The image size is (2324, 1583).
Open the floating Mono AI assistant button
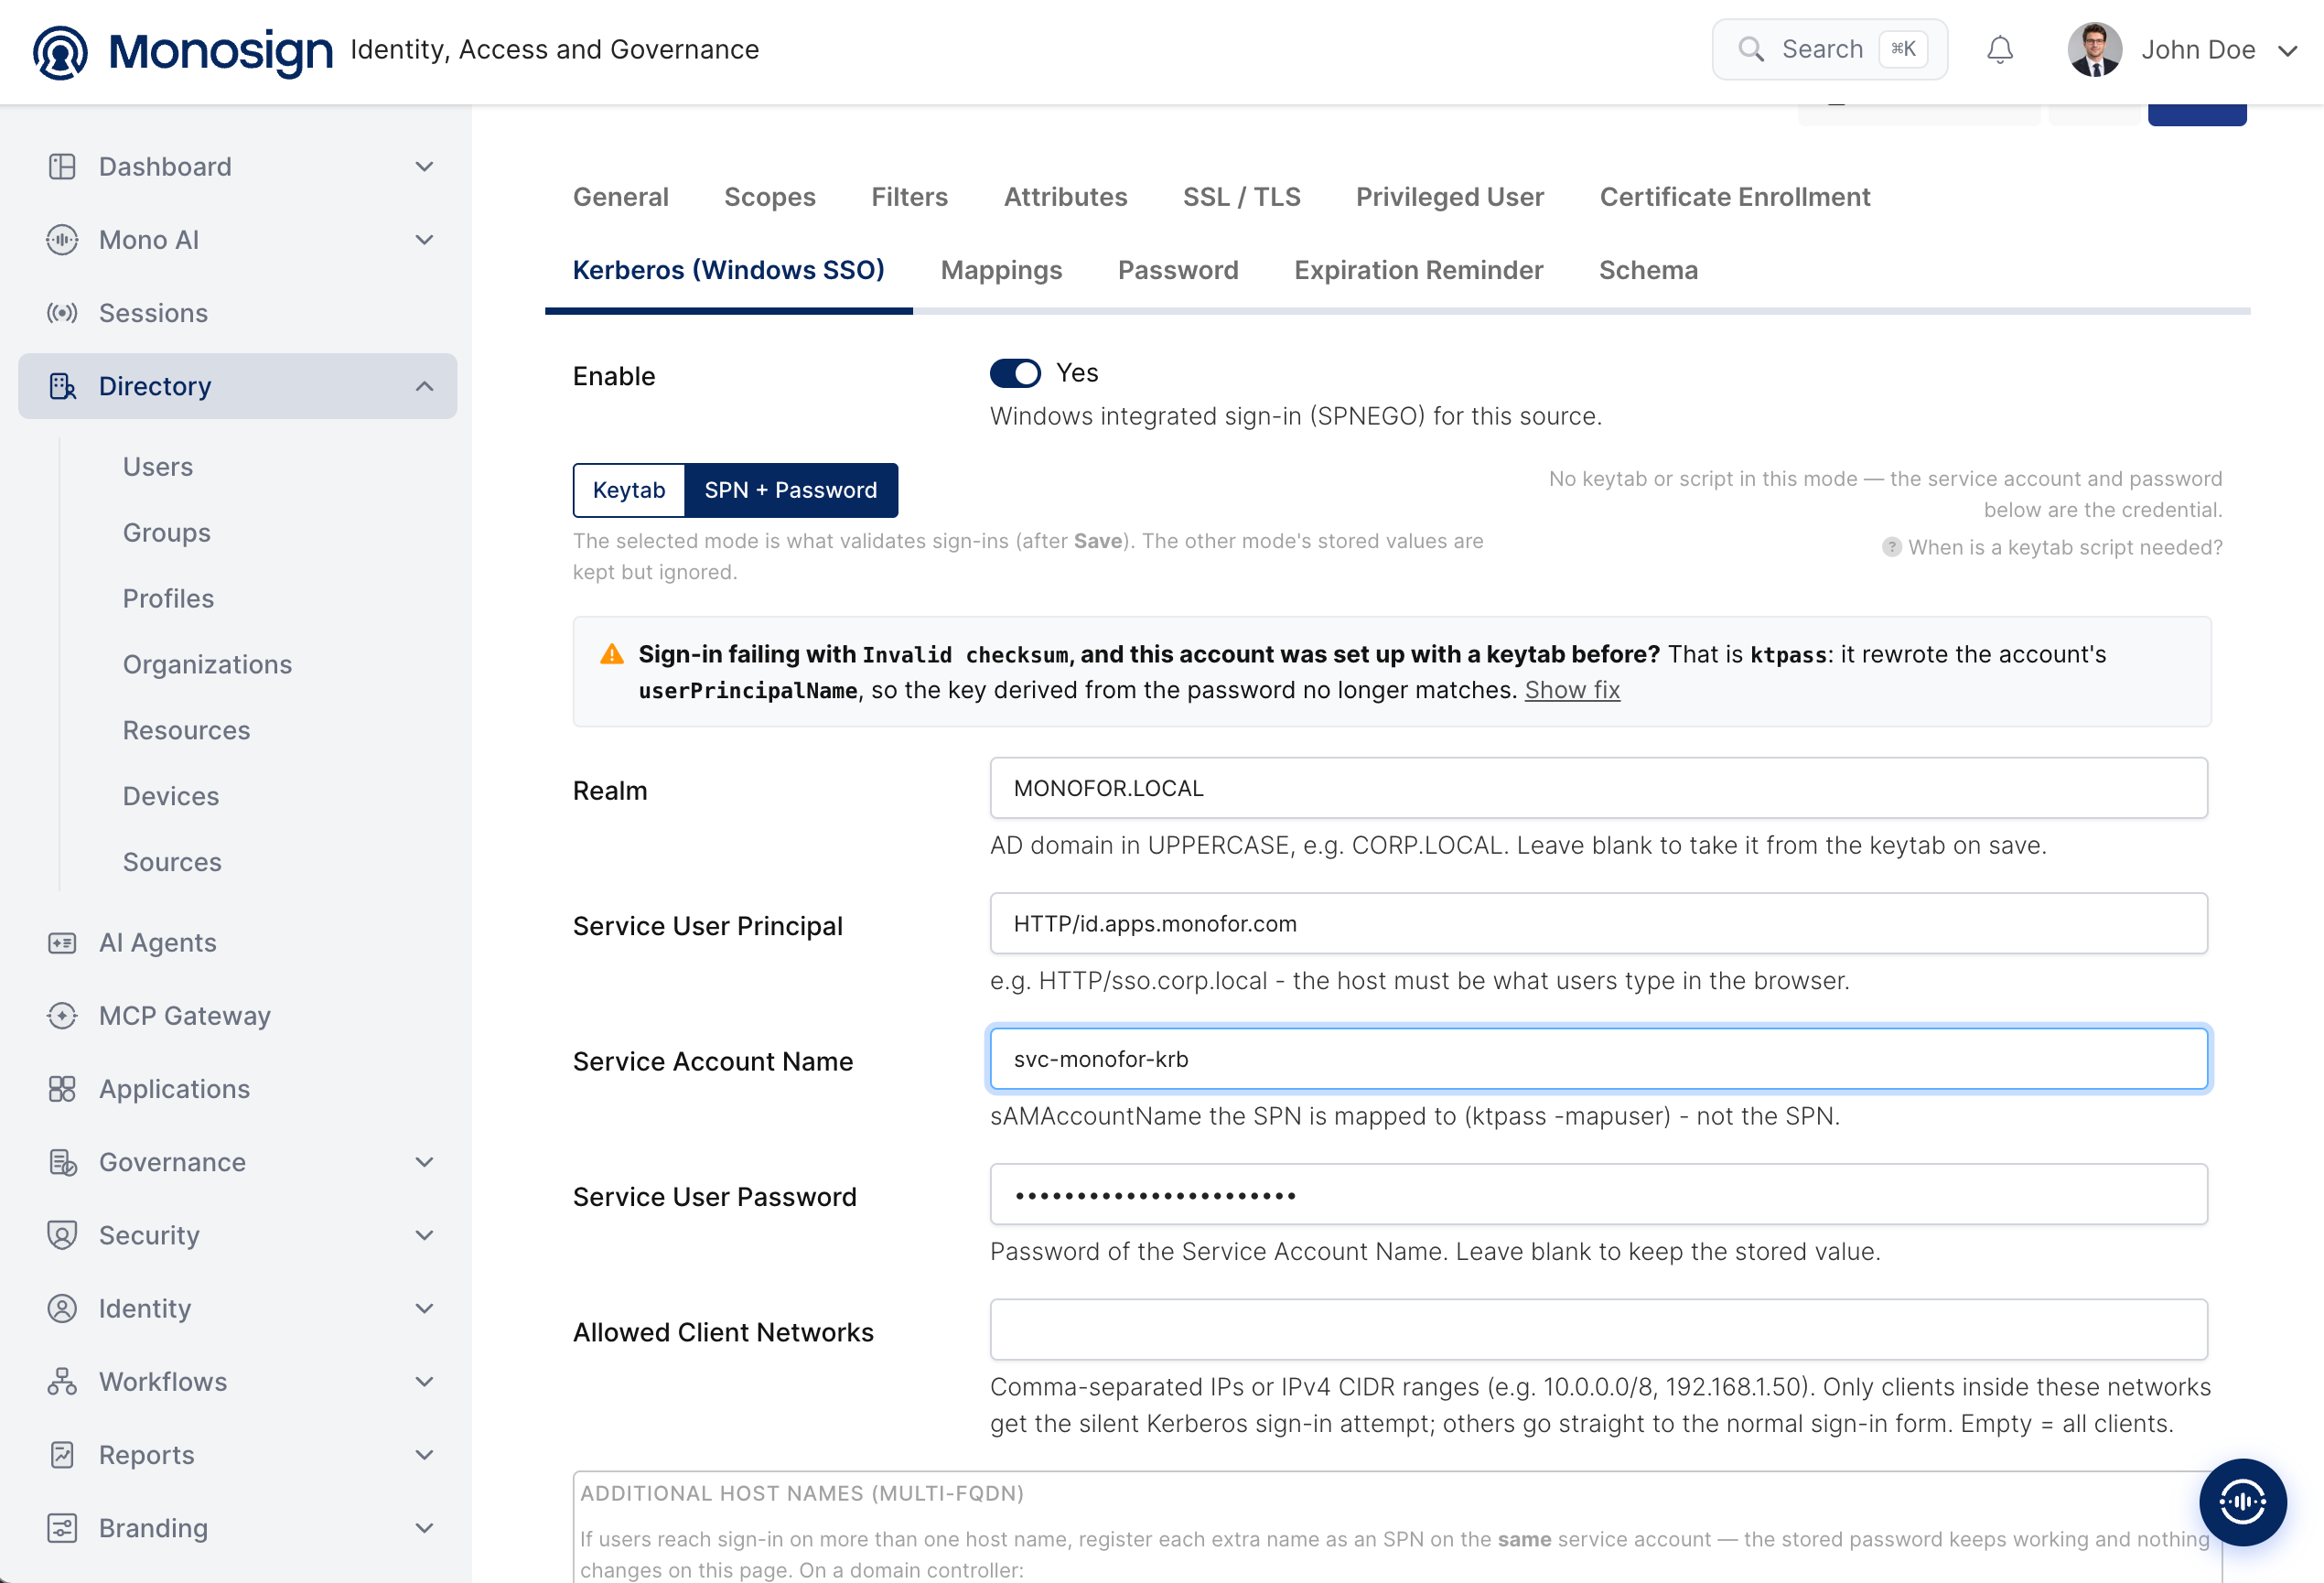click(2242, 1501)
